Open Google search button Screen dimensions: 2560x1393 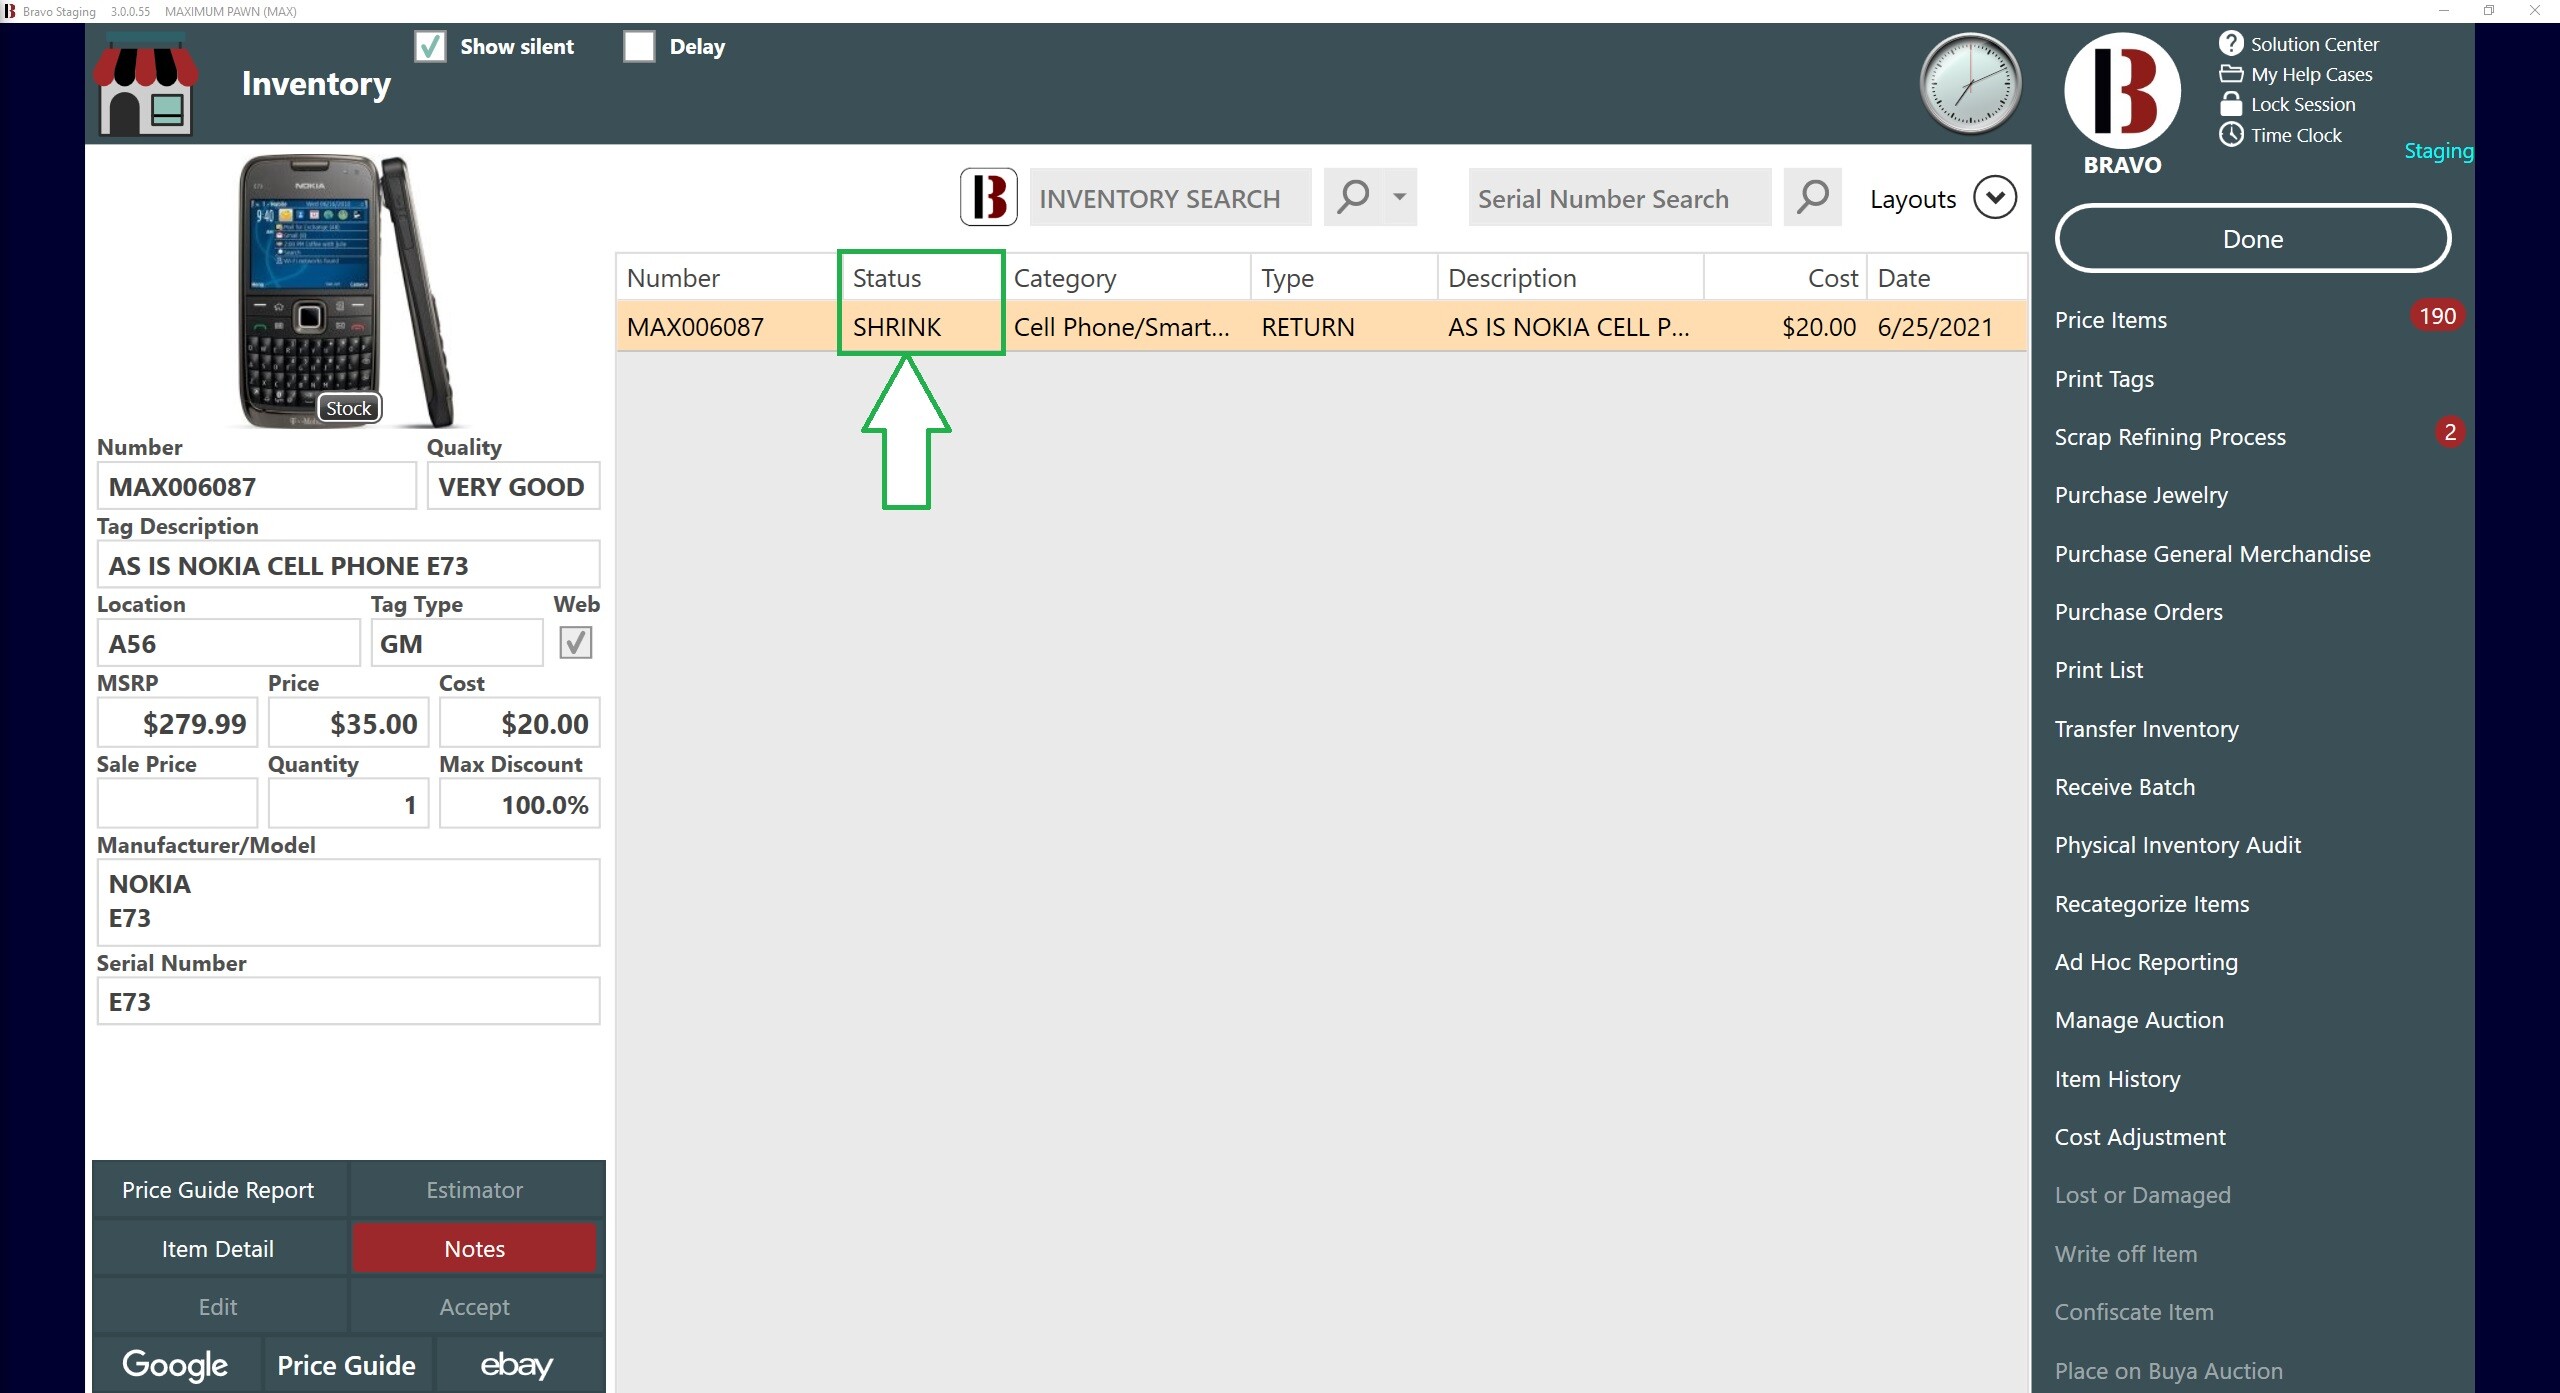point(175,1364)
